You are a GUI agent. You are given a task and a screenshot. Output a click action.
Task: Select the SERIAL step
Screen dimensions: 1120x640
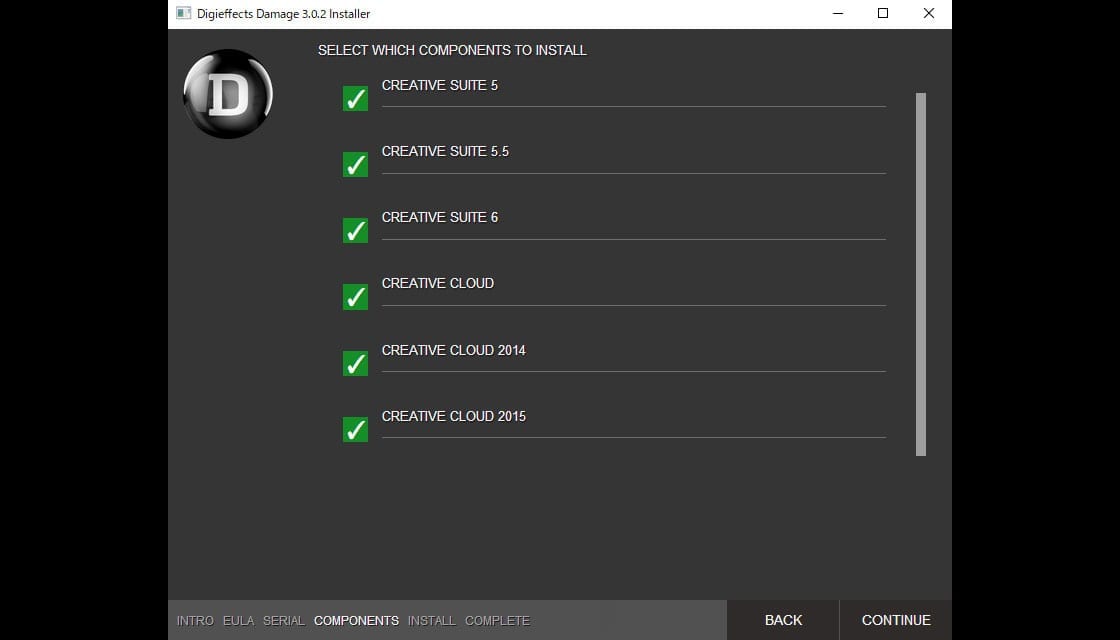coord(284,621)
